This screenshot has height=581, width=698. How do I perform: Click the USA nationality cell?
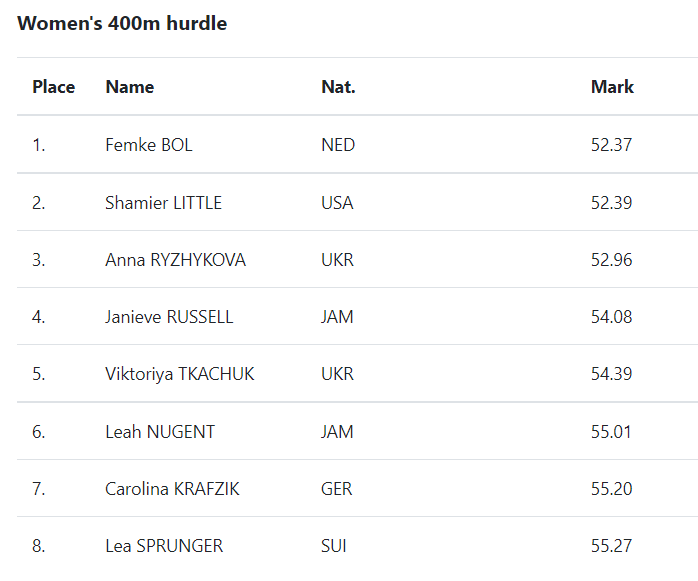337,203
